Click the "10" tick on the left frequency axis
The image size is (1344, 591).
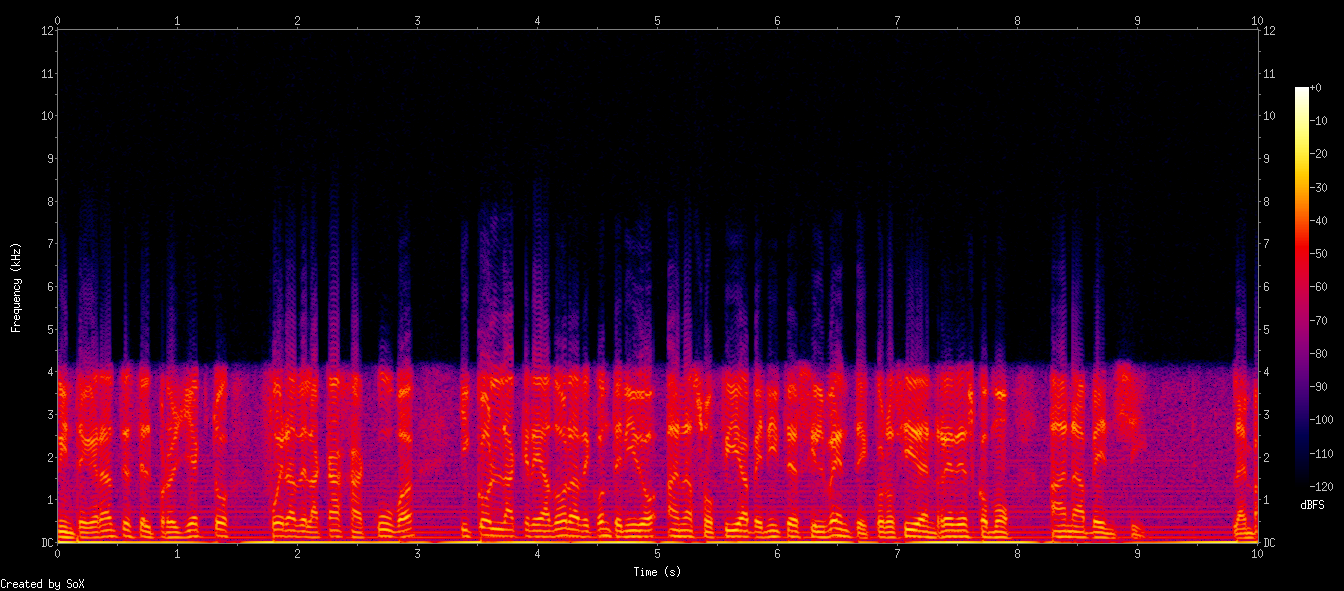click(x=46, y=116)
